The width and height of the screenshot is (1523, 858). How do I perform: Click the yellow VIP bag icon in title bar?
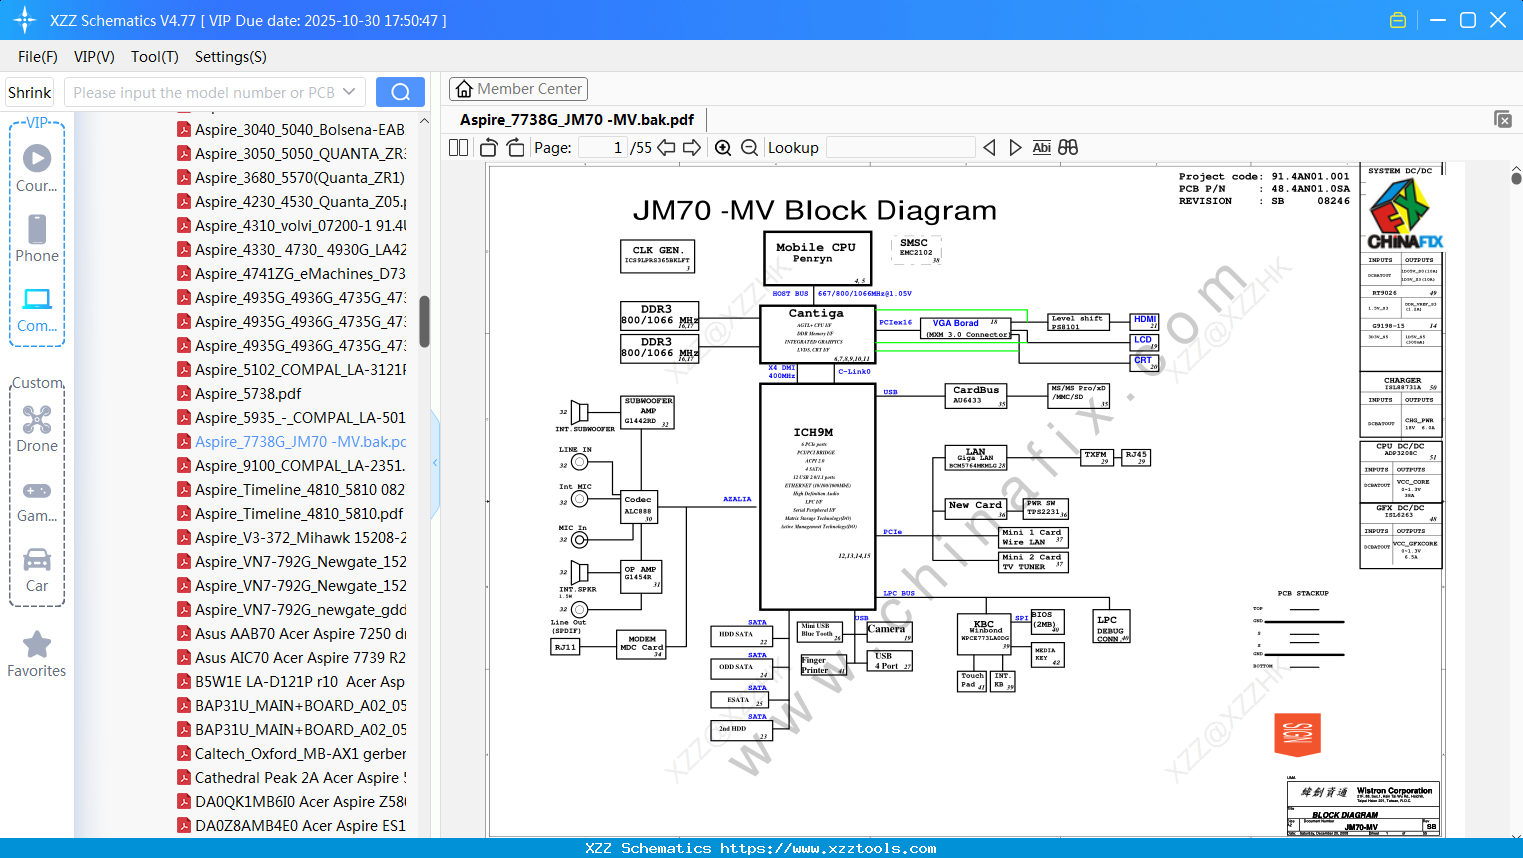pos(1398,20)
